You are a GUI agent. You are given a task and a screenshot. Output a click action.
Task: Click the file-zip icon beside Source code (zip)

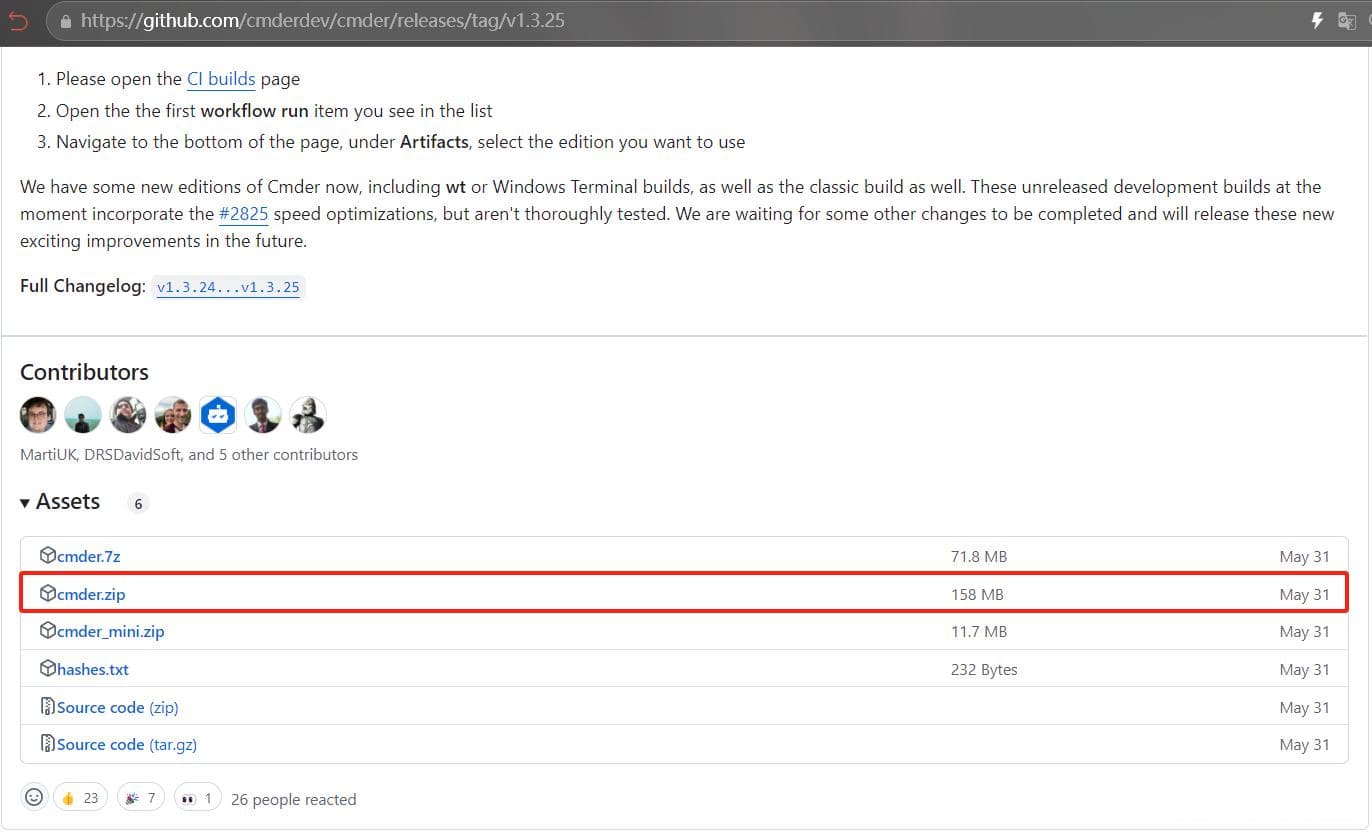(x=47, y=707)
